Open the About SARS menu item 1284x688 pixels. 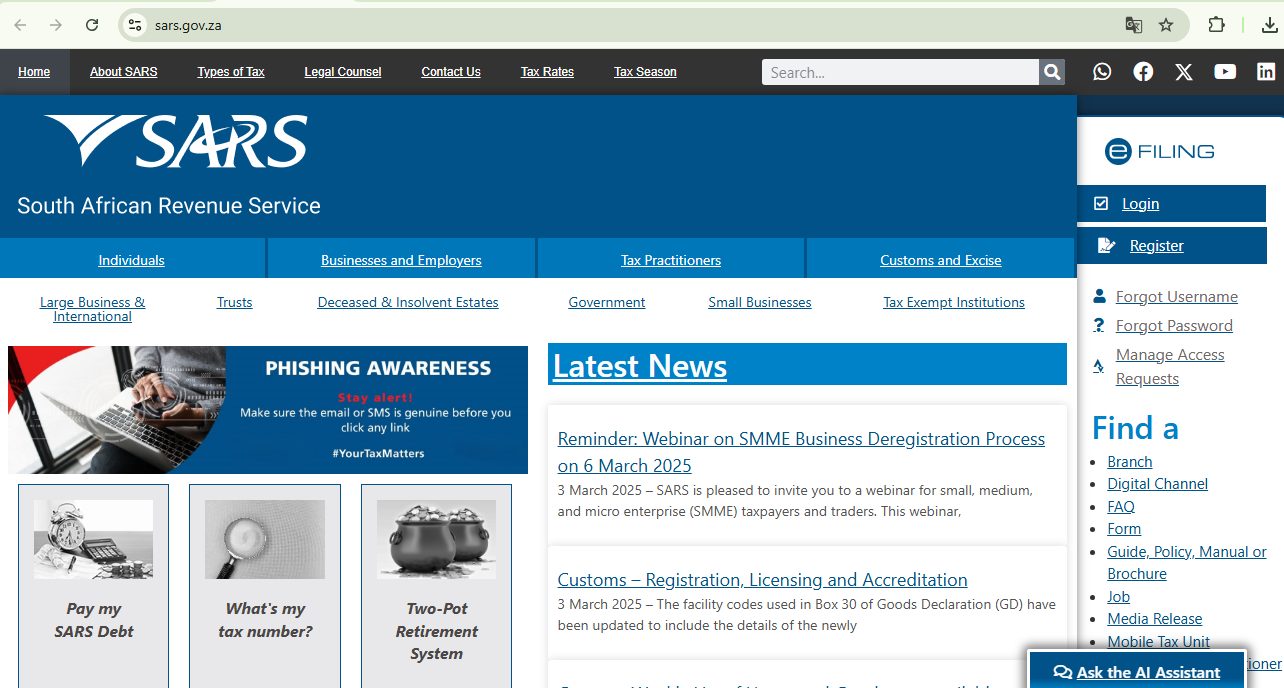[x=124, y=72]
